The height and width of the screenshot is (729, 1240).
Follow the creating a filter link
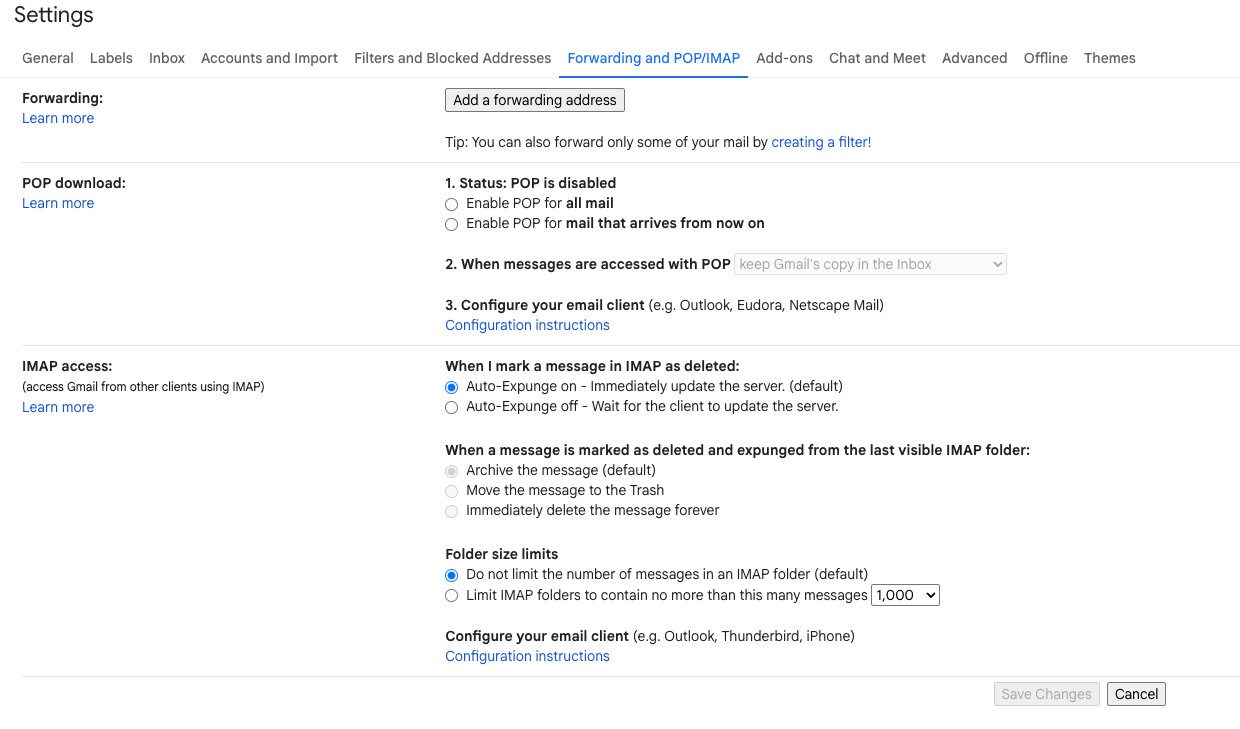[x=819, y=142]
